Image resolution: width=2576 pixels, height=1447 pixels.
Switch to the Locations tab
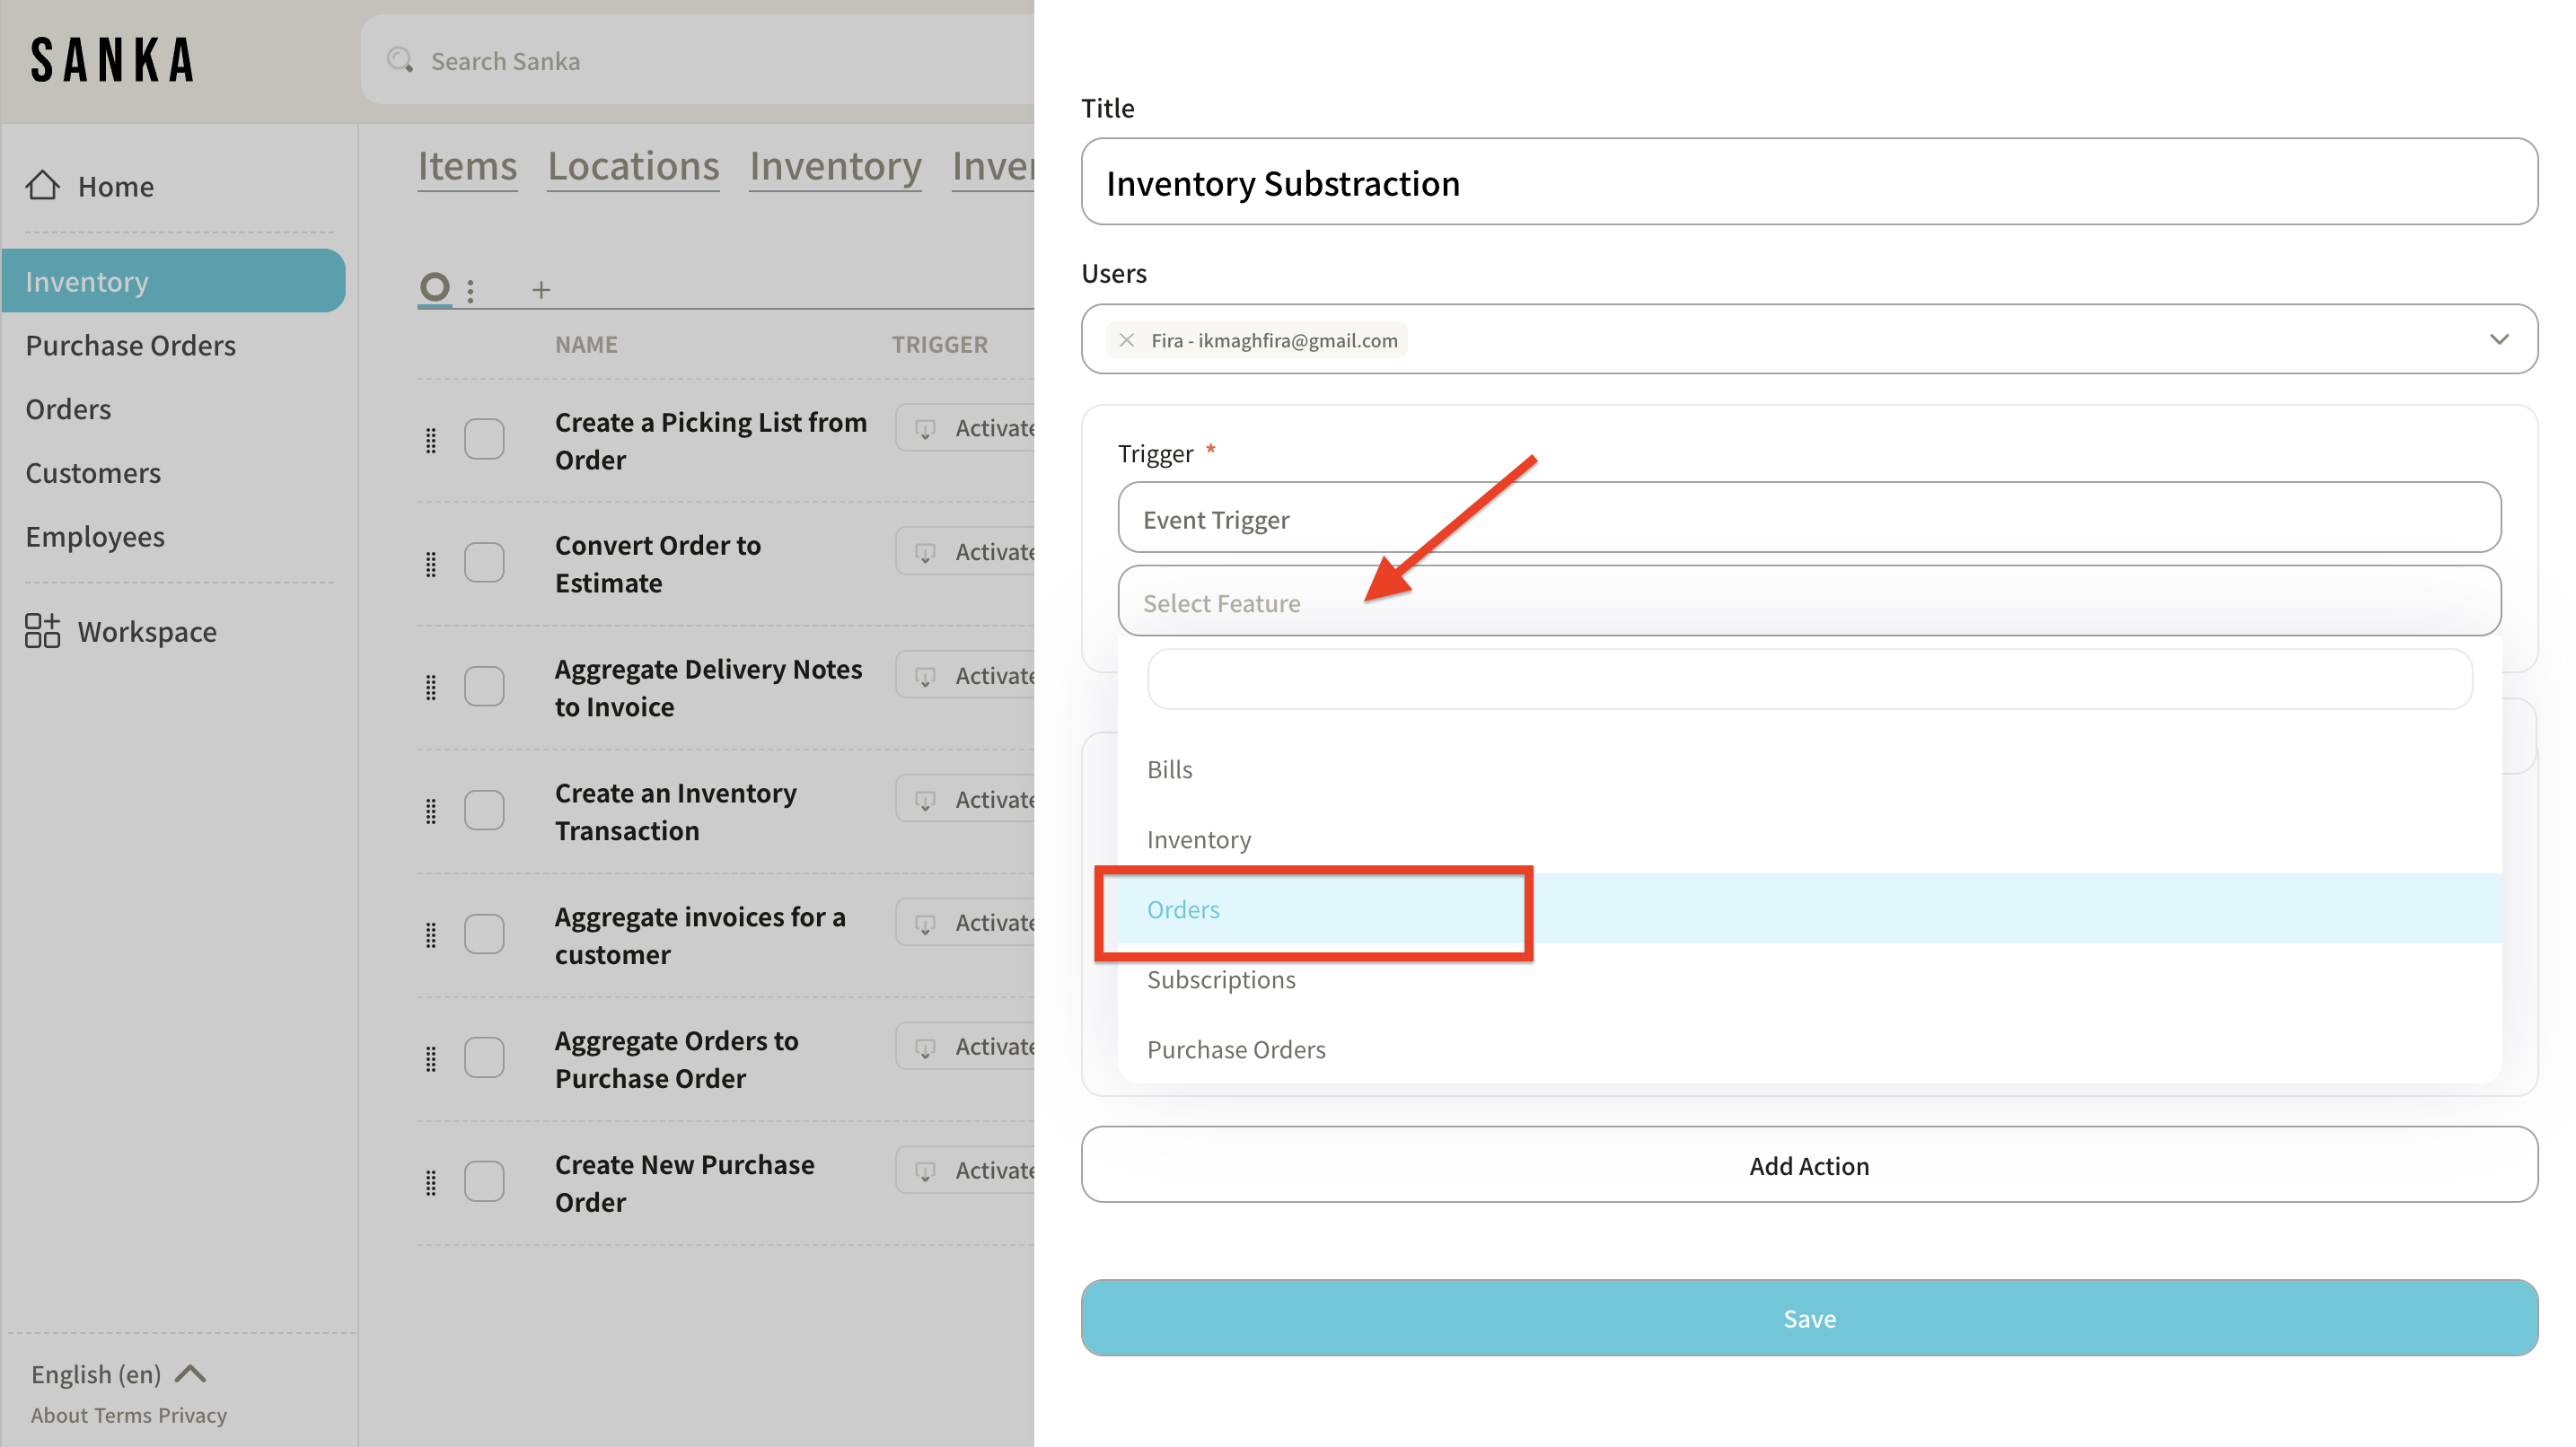coord(633,166)
